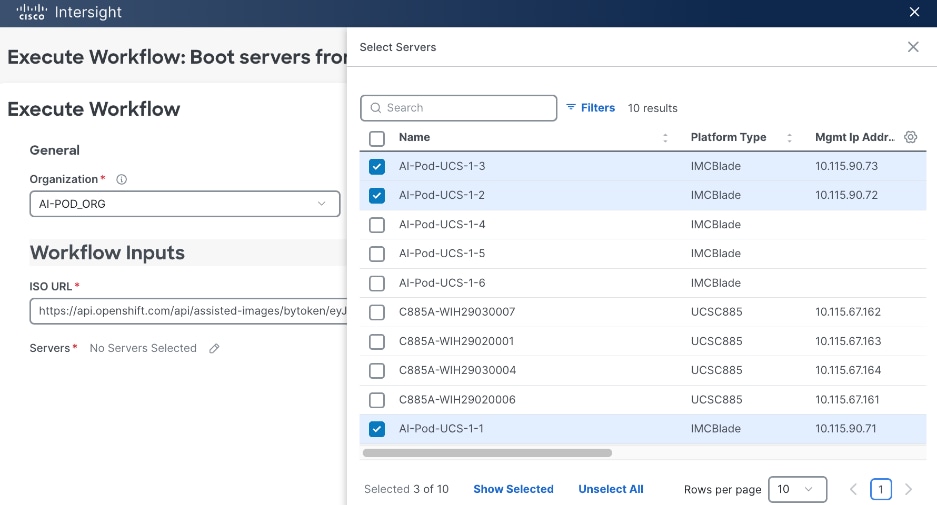
Task: Open the table column settings gear
Action: (x=910, y=137)
